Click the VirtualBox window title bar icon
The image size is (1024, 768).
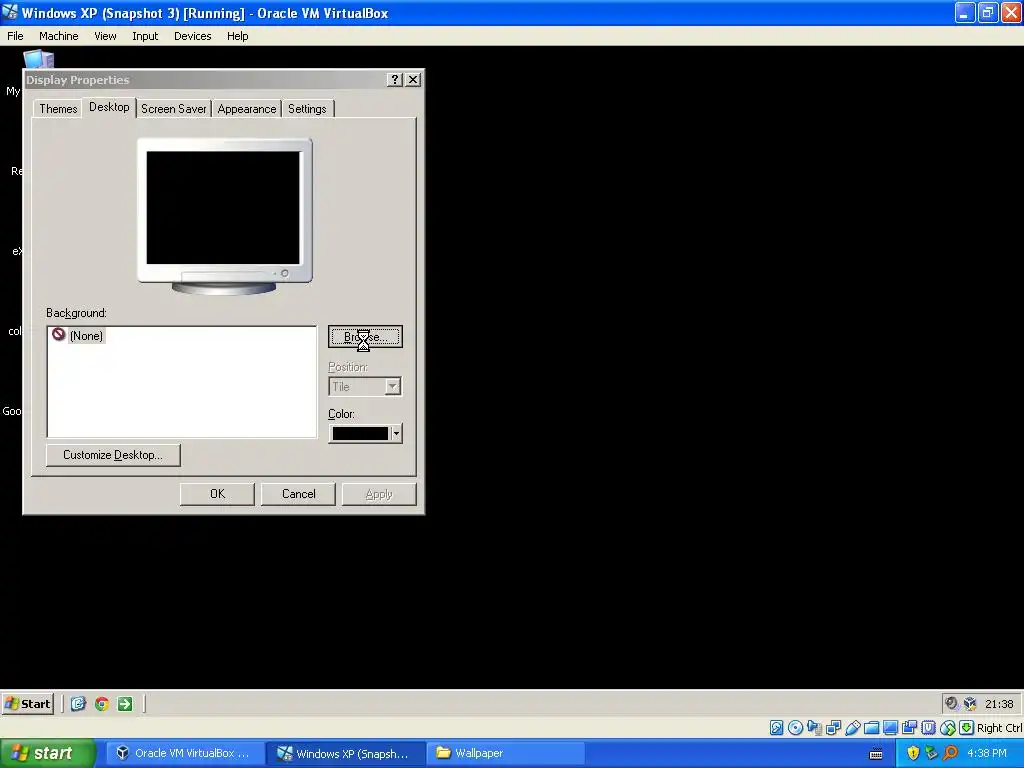pos(10,12)
